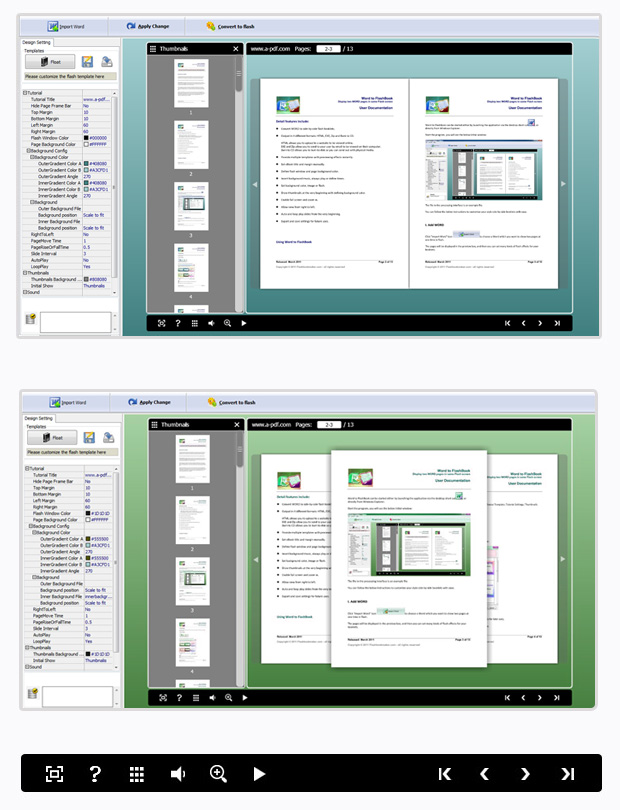This screenshot has width=620, height=810.
Task: Click Convert to flash in the green window
Action: [x=231, y=402]
